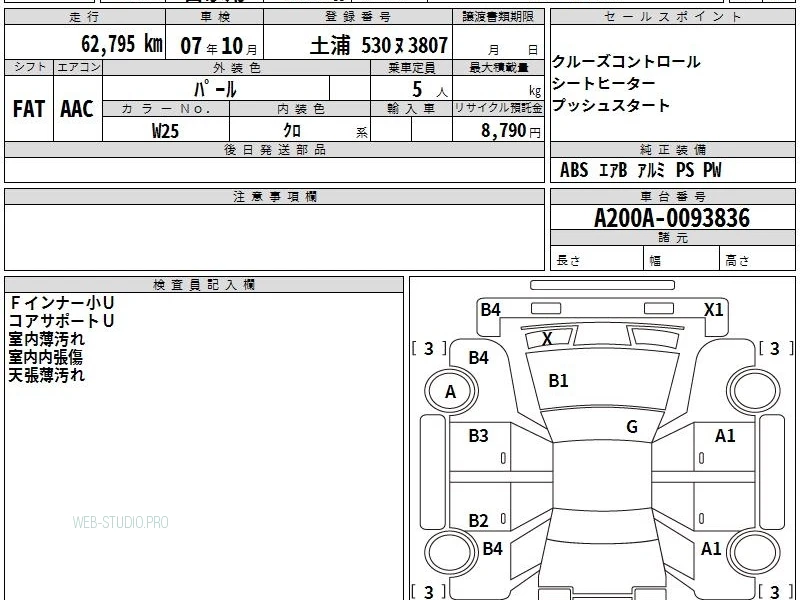Viewport: 800px width, 600px height.
Task: Select PW equipment entry
Action: [712, 170]
